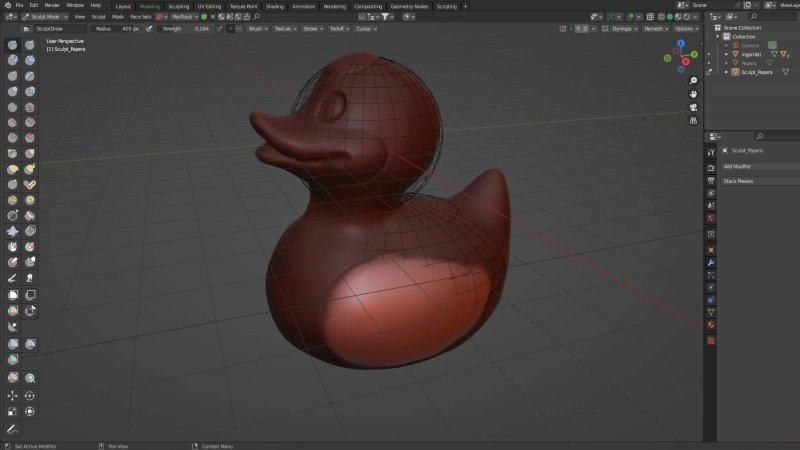Screen dimensions: 800x450
Task: Open the Material properties tab
Action: pyautogui.click(x=711, y=325)
